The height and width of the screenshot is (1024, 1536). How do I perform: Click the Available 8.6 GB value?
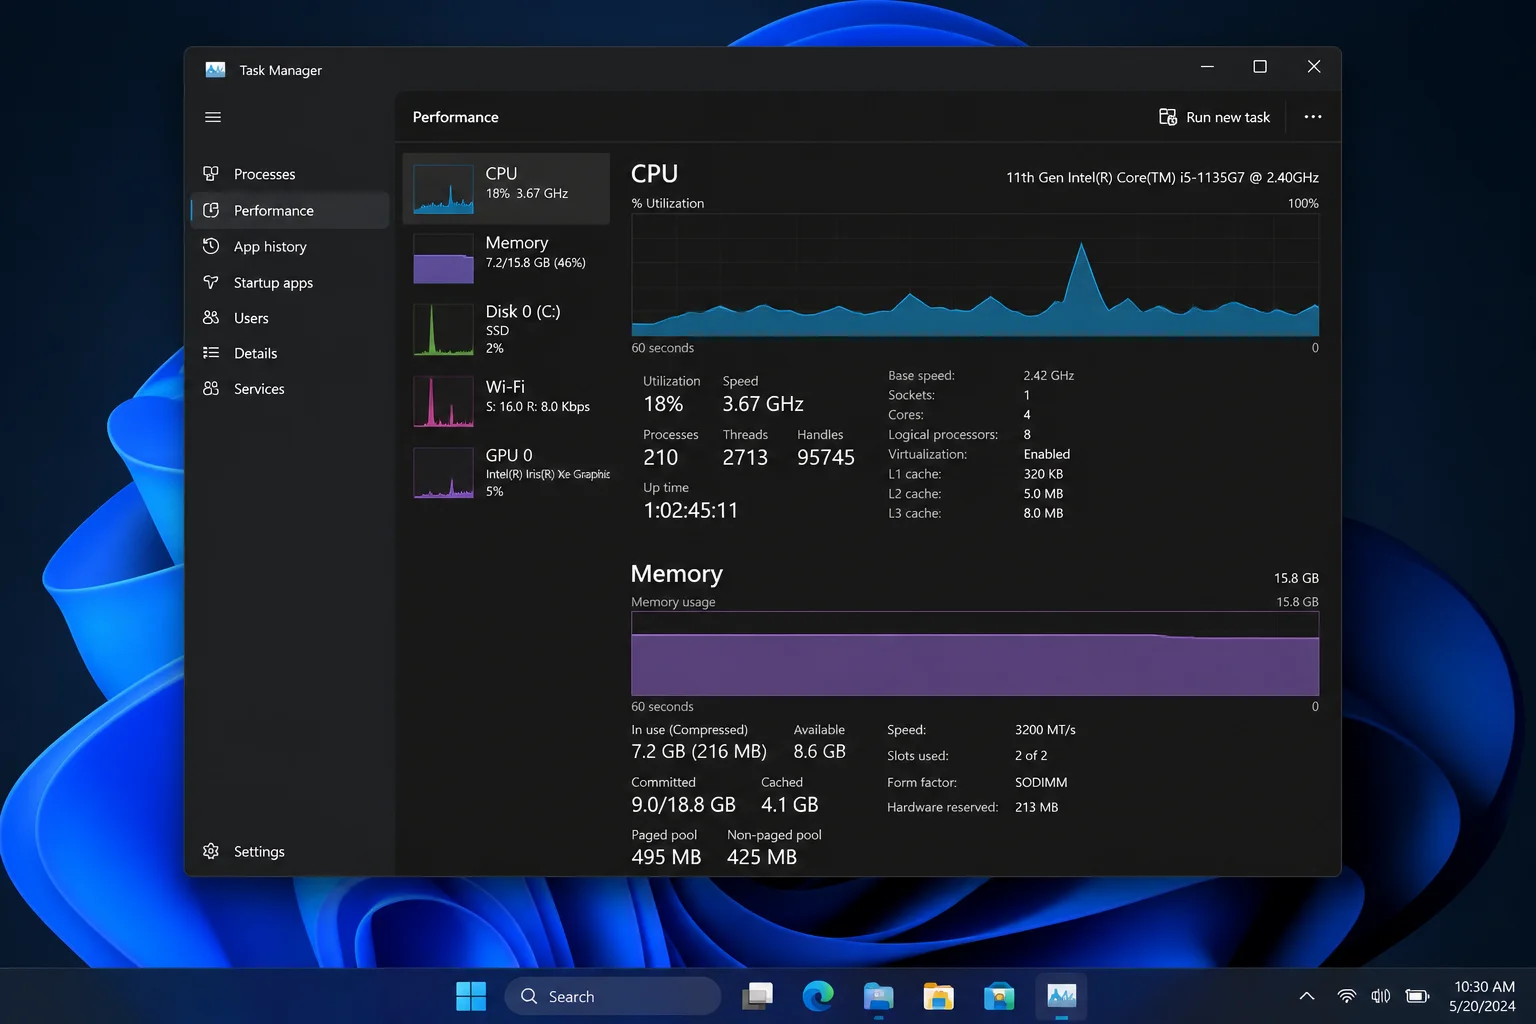tap(820, 751)
